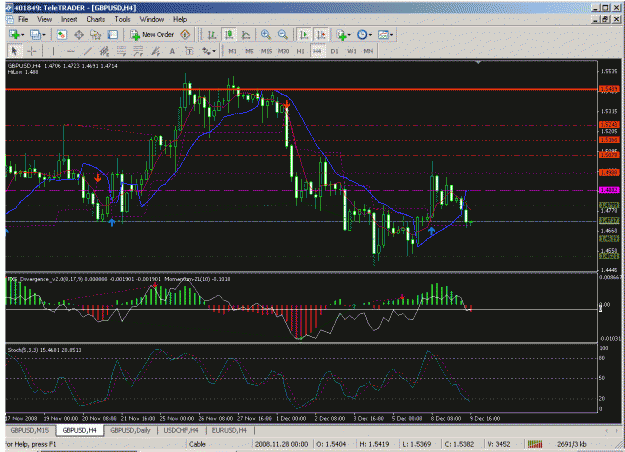Open the Indicators list dropdown
Screen dimensions: 625x452
[x=343, y=35]
